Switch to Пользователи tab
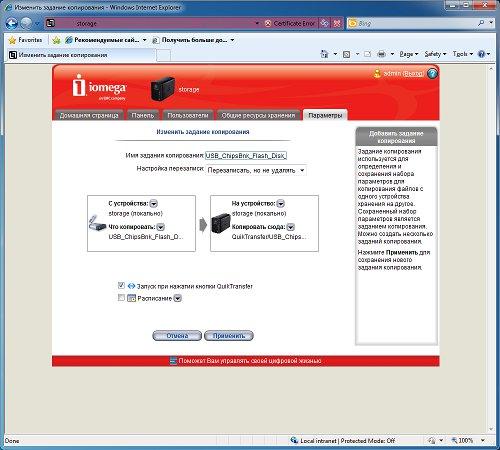The width and height of the screenshot is (500, 450). [188, 115]
